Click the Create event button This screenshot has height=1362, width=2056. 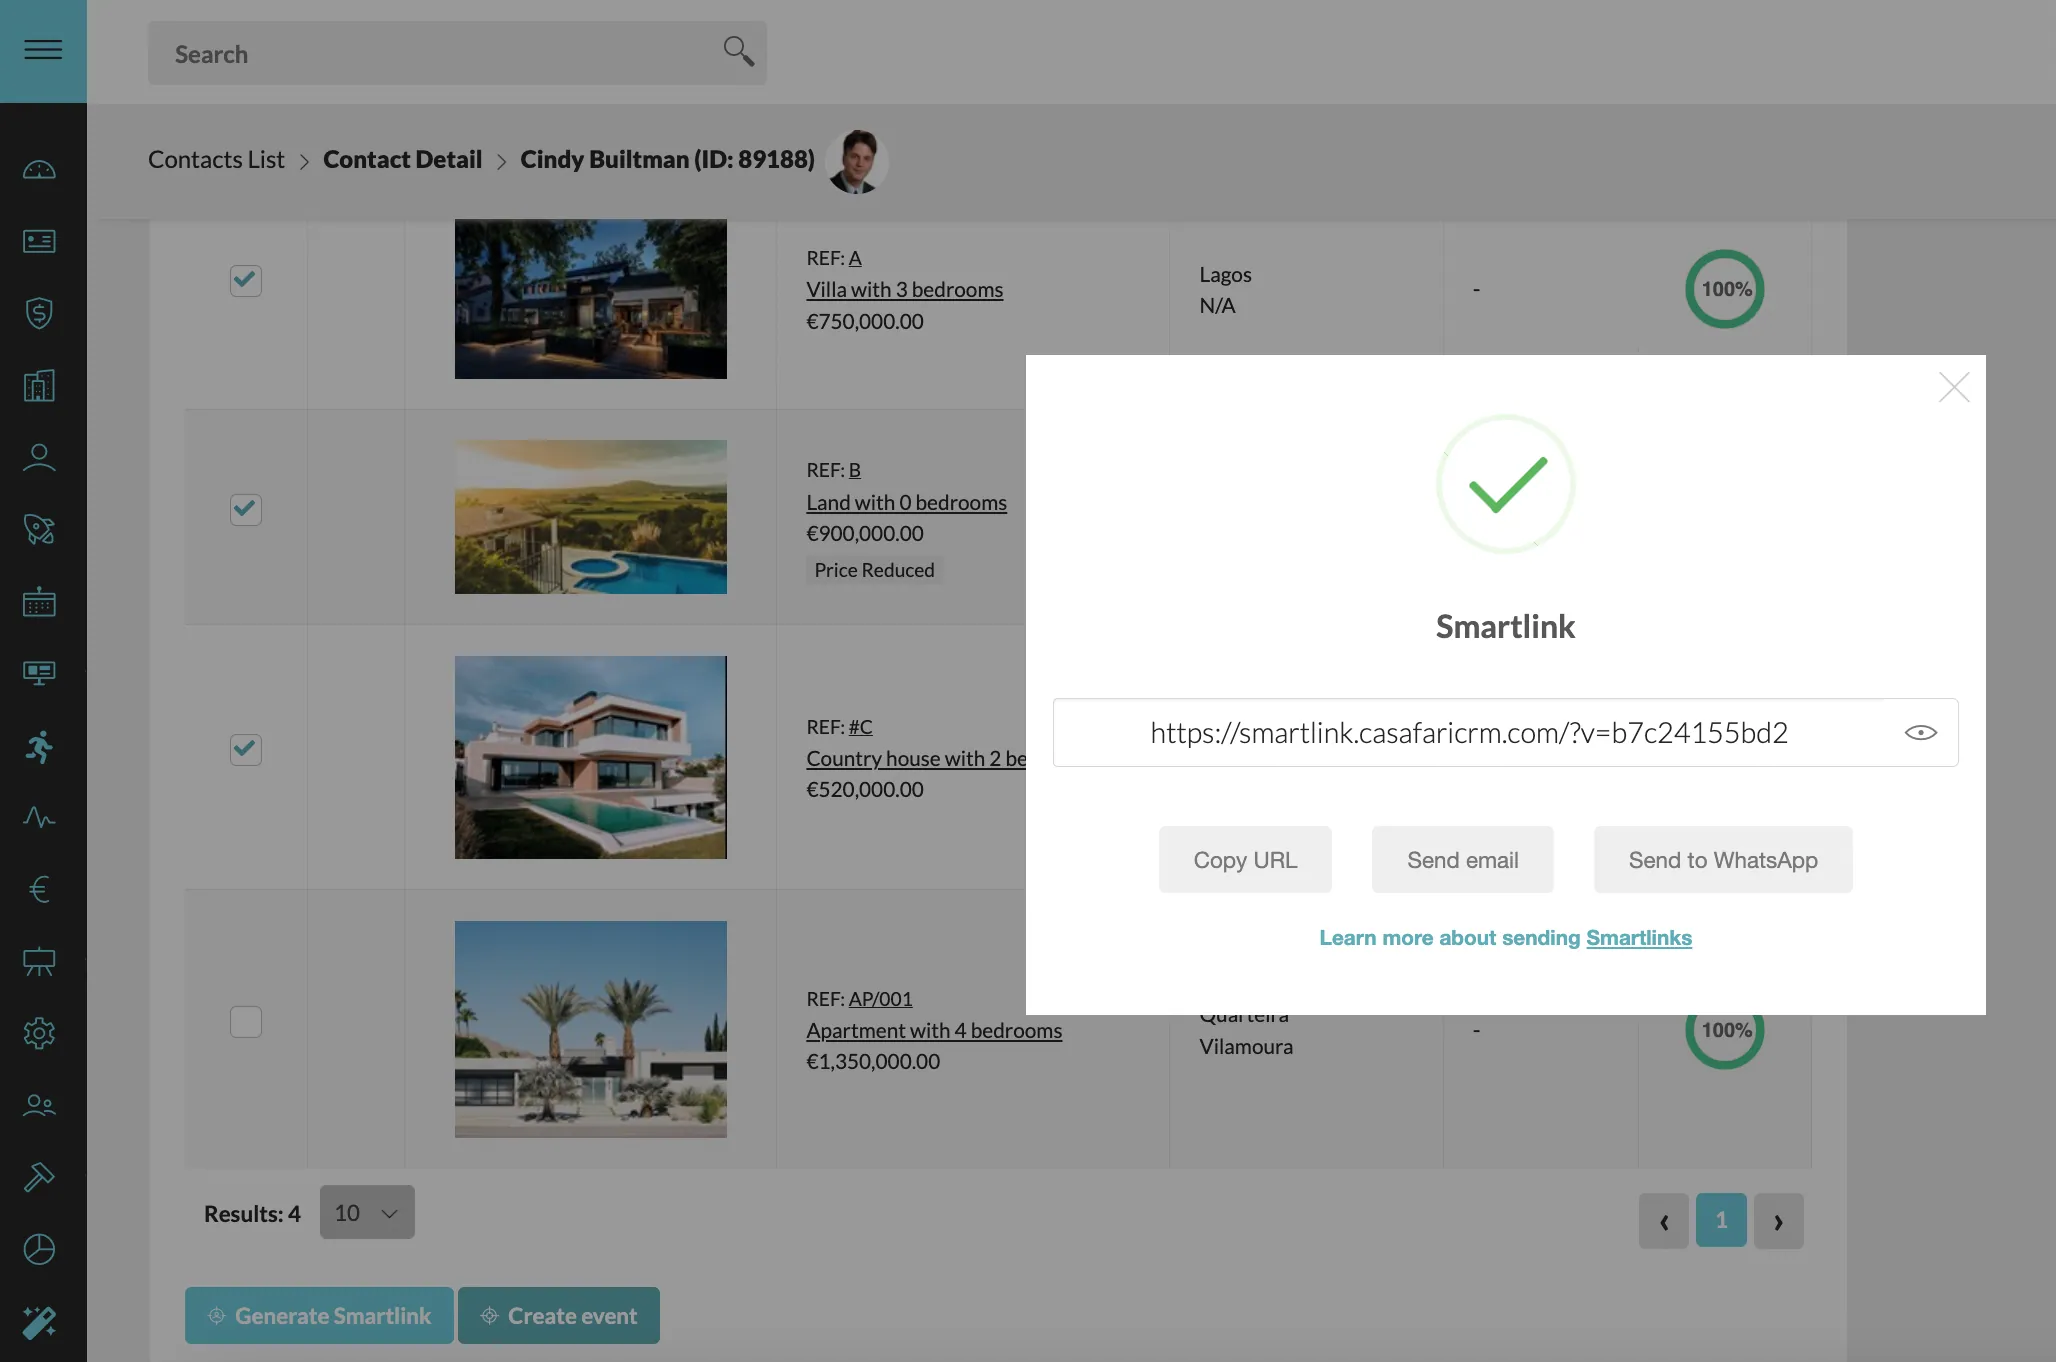(x=559, y=1315)
